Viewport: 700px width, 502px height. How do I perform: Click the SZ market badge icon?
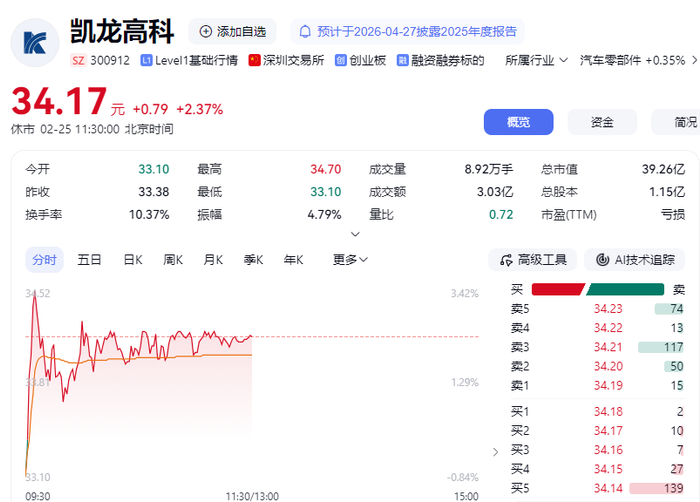point(78,60)
